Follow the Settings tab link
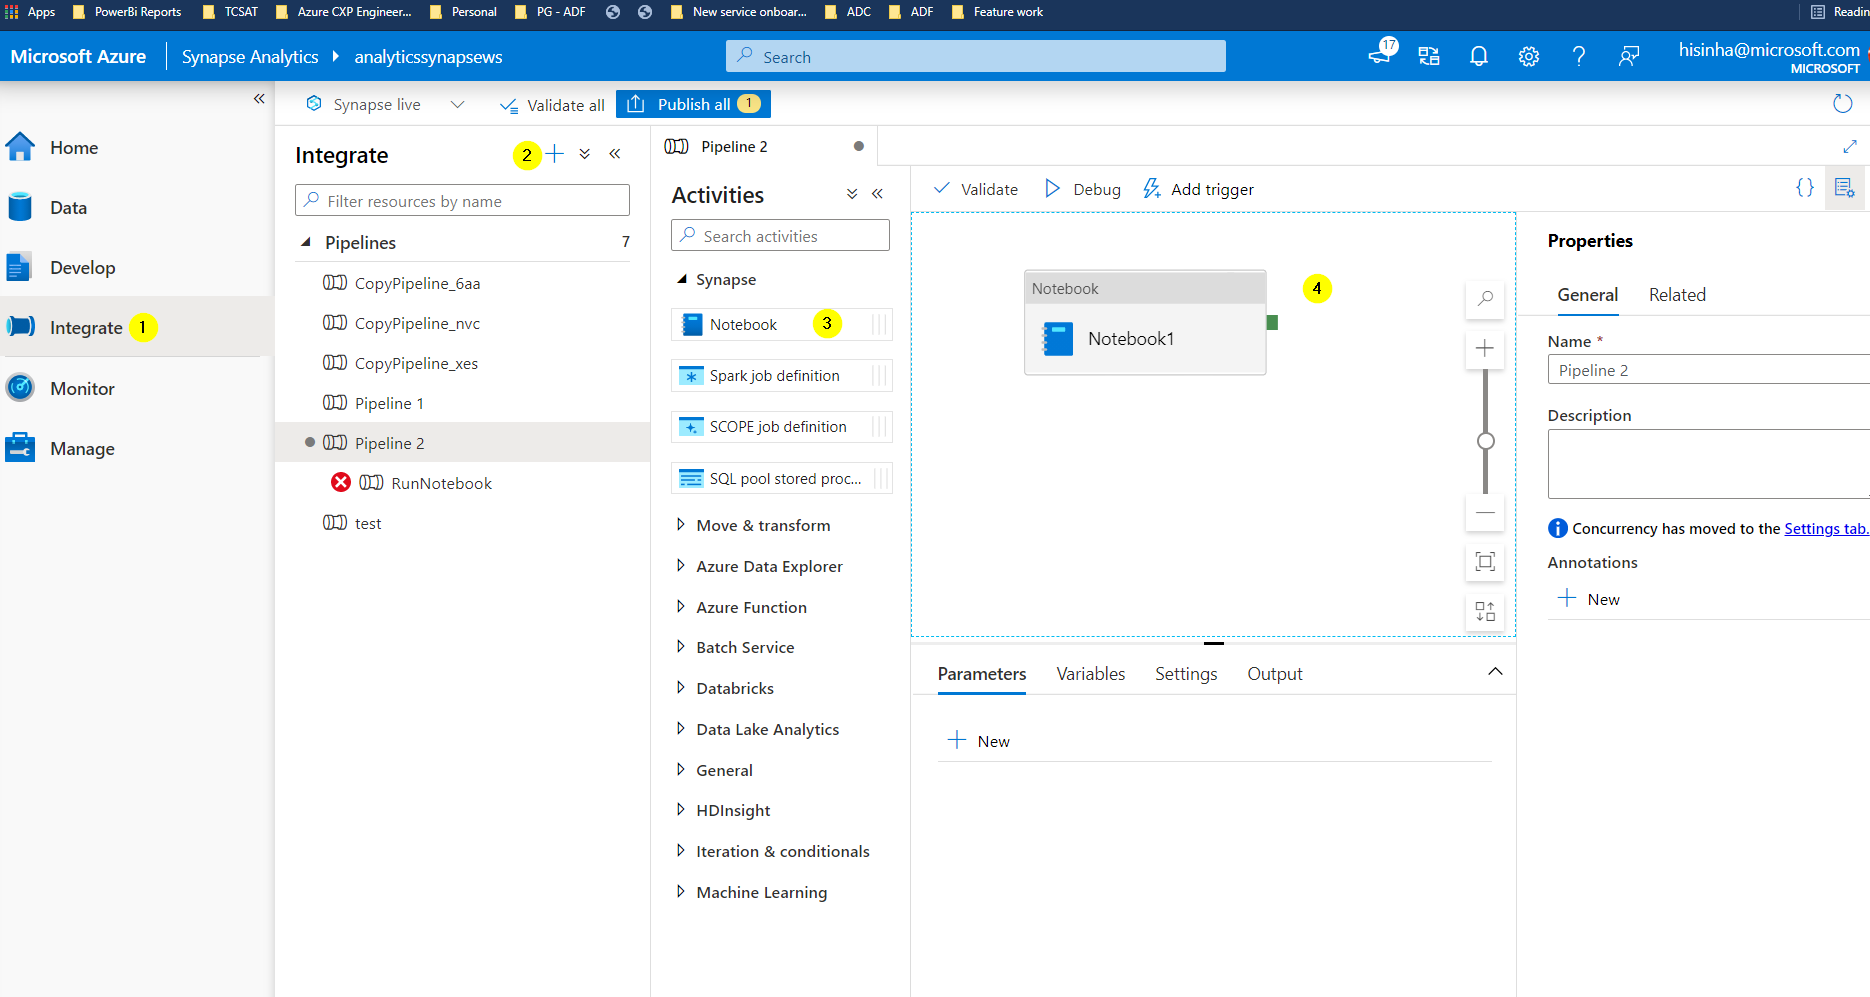 click(1827, 529)
